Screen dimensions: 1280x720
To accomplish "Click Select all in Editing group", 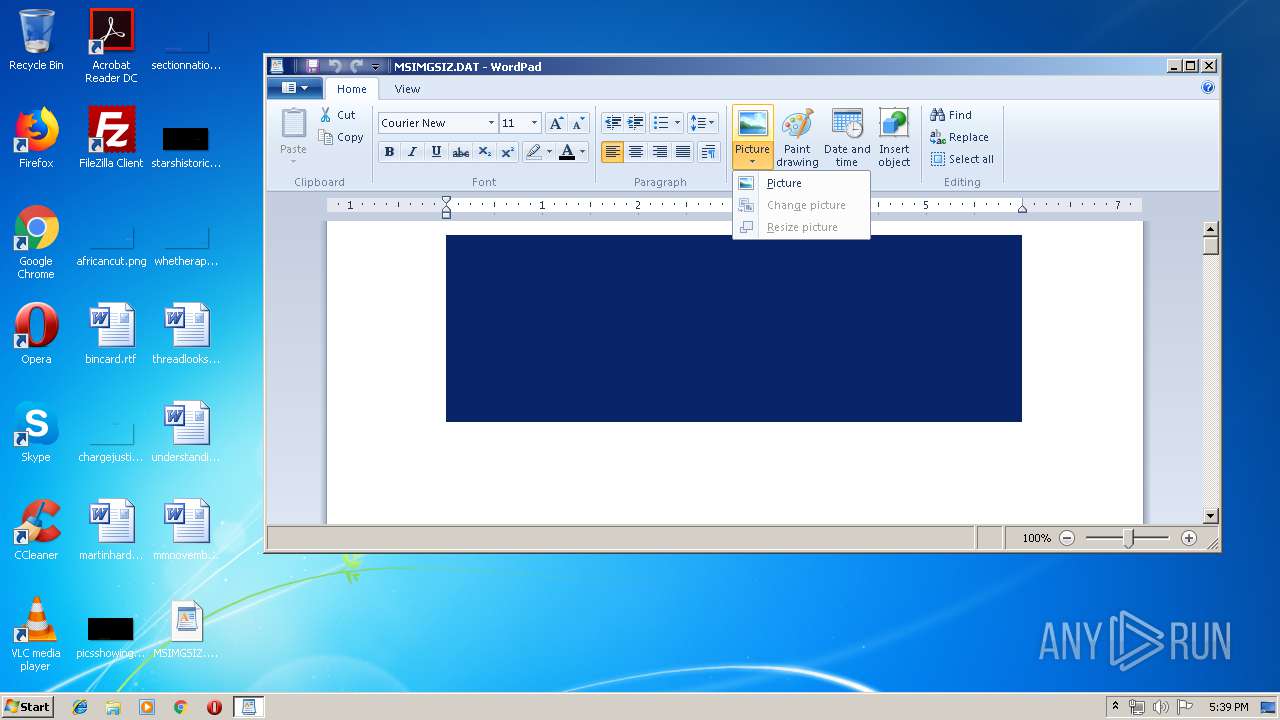I will [962, 159].
